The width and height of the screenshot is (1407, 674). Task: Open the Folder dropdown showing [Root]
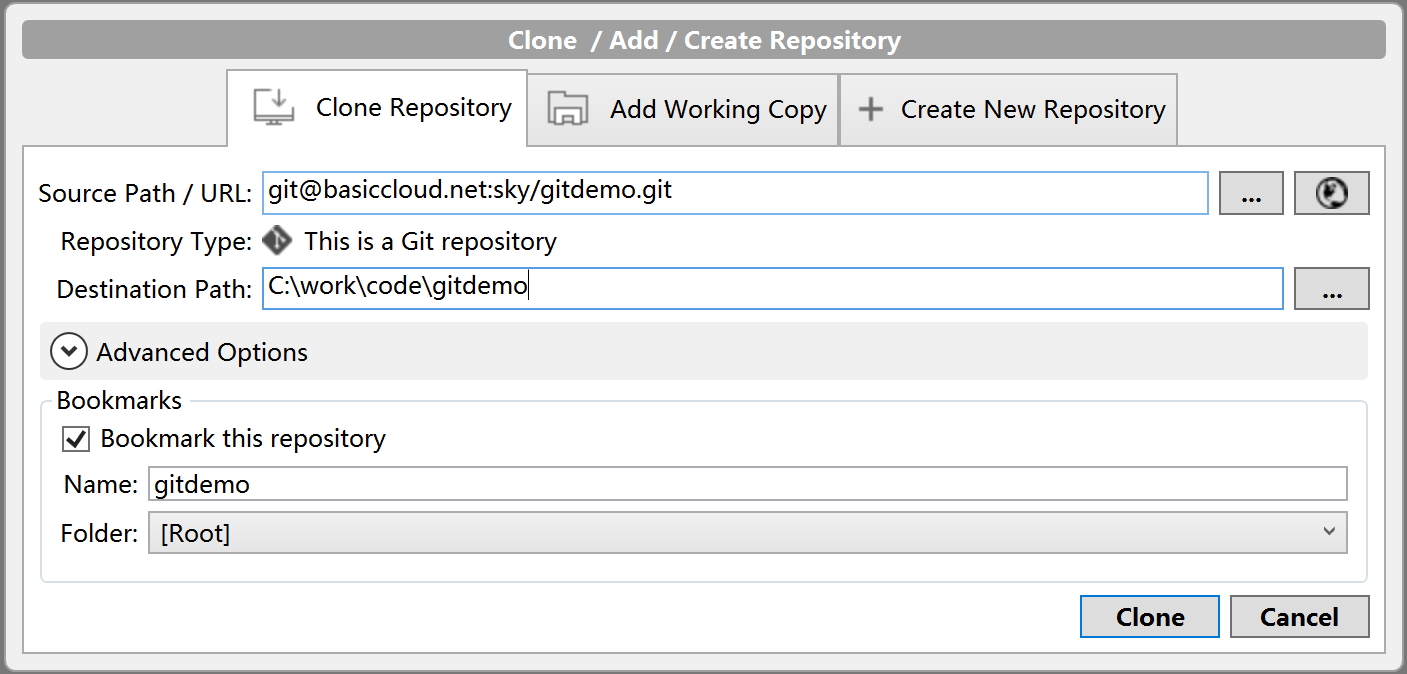tap(746, 533)
